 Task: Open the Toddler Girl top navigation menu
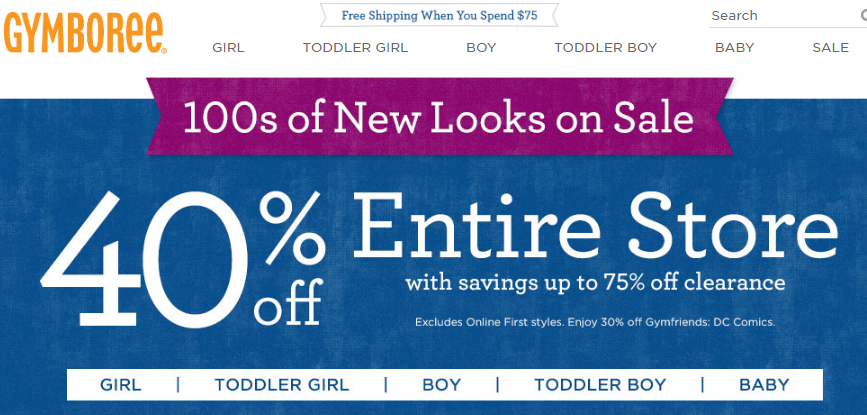click(355, 48)
